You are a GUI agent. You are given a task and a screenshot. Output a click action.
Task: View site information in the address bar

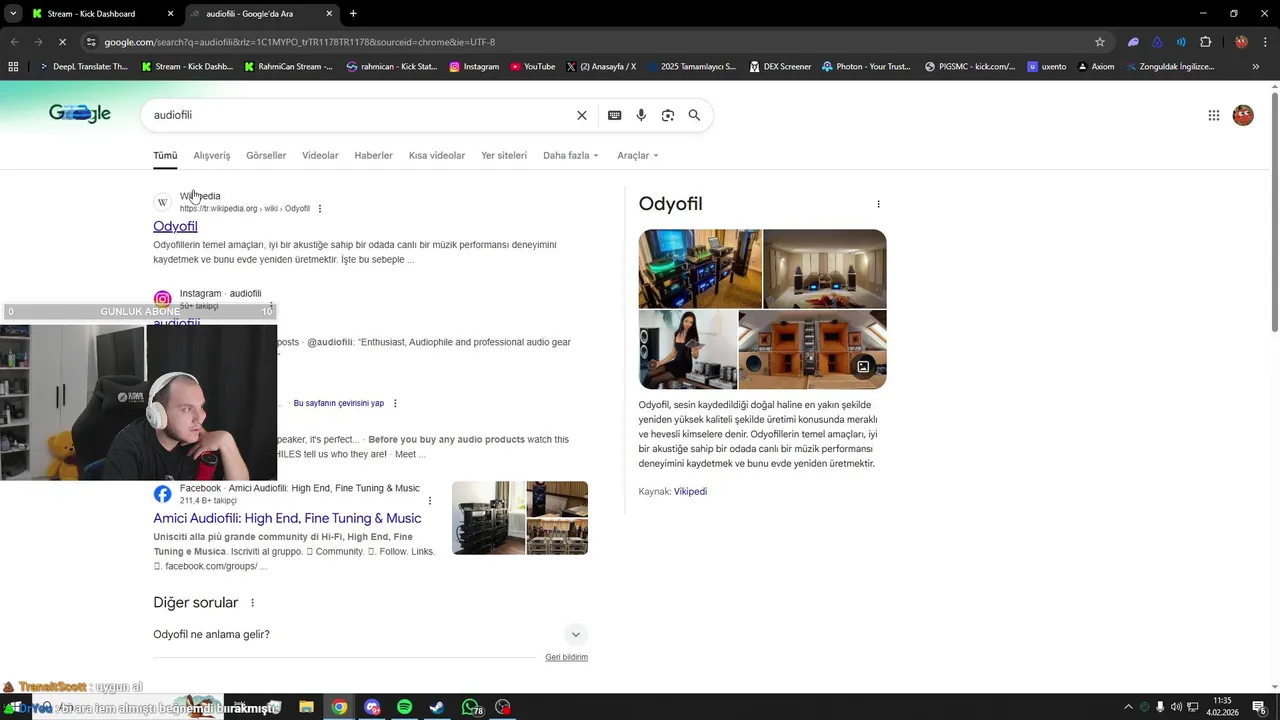click(91, 42)
